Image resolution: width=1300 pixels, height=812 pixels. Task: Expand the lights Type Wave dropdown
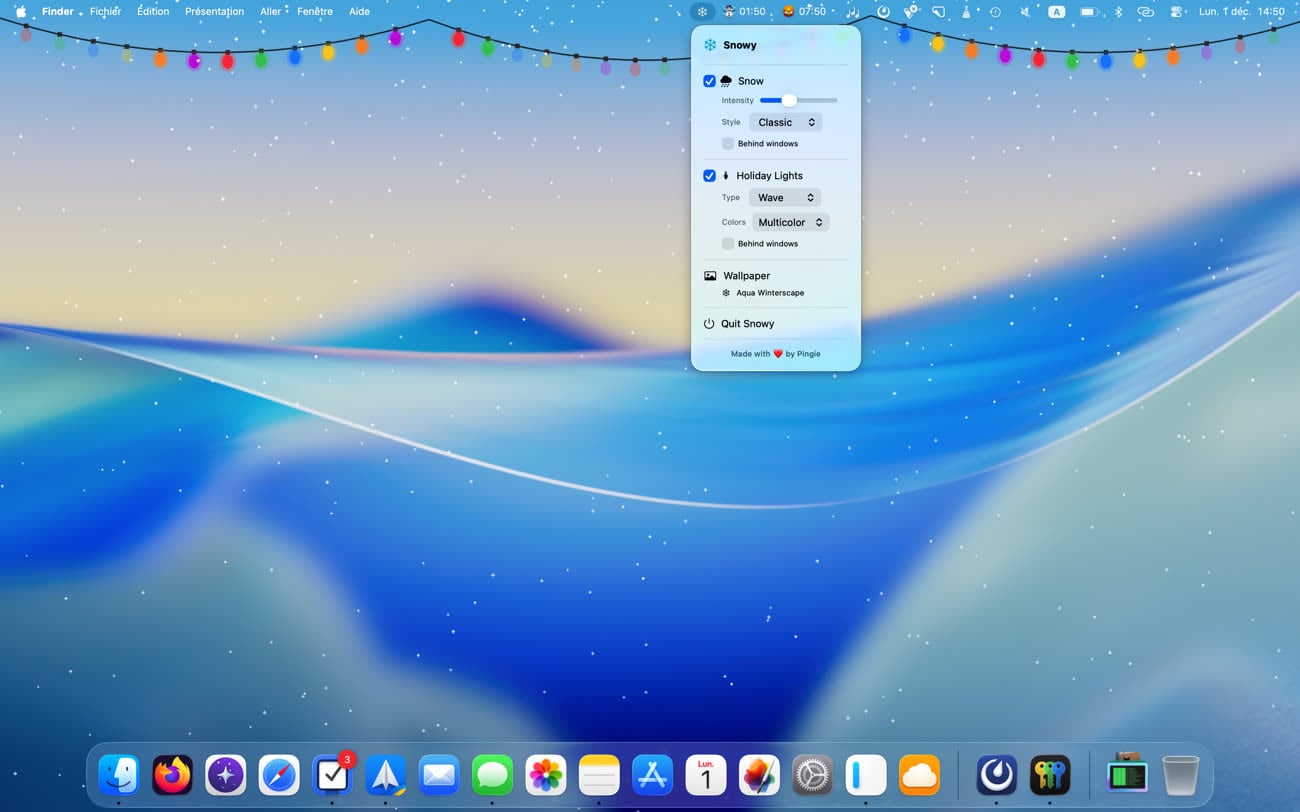[785, 198]
